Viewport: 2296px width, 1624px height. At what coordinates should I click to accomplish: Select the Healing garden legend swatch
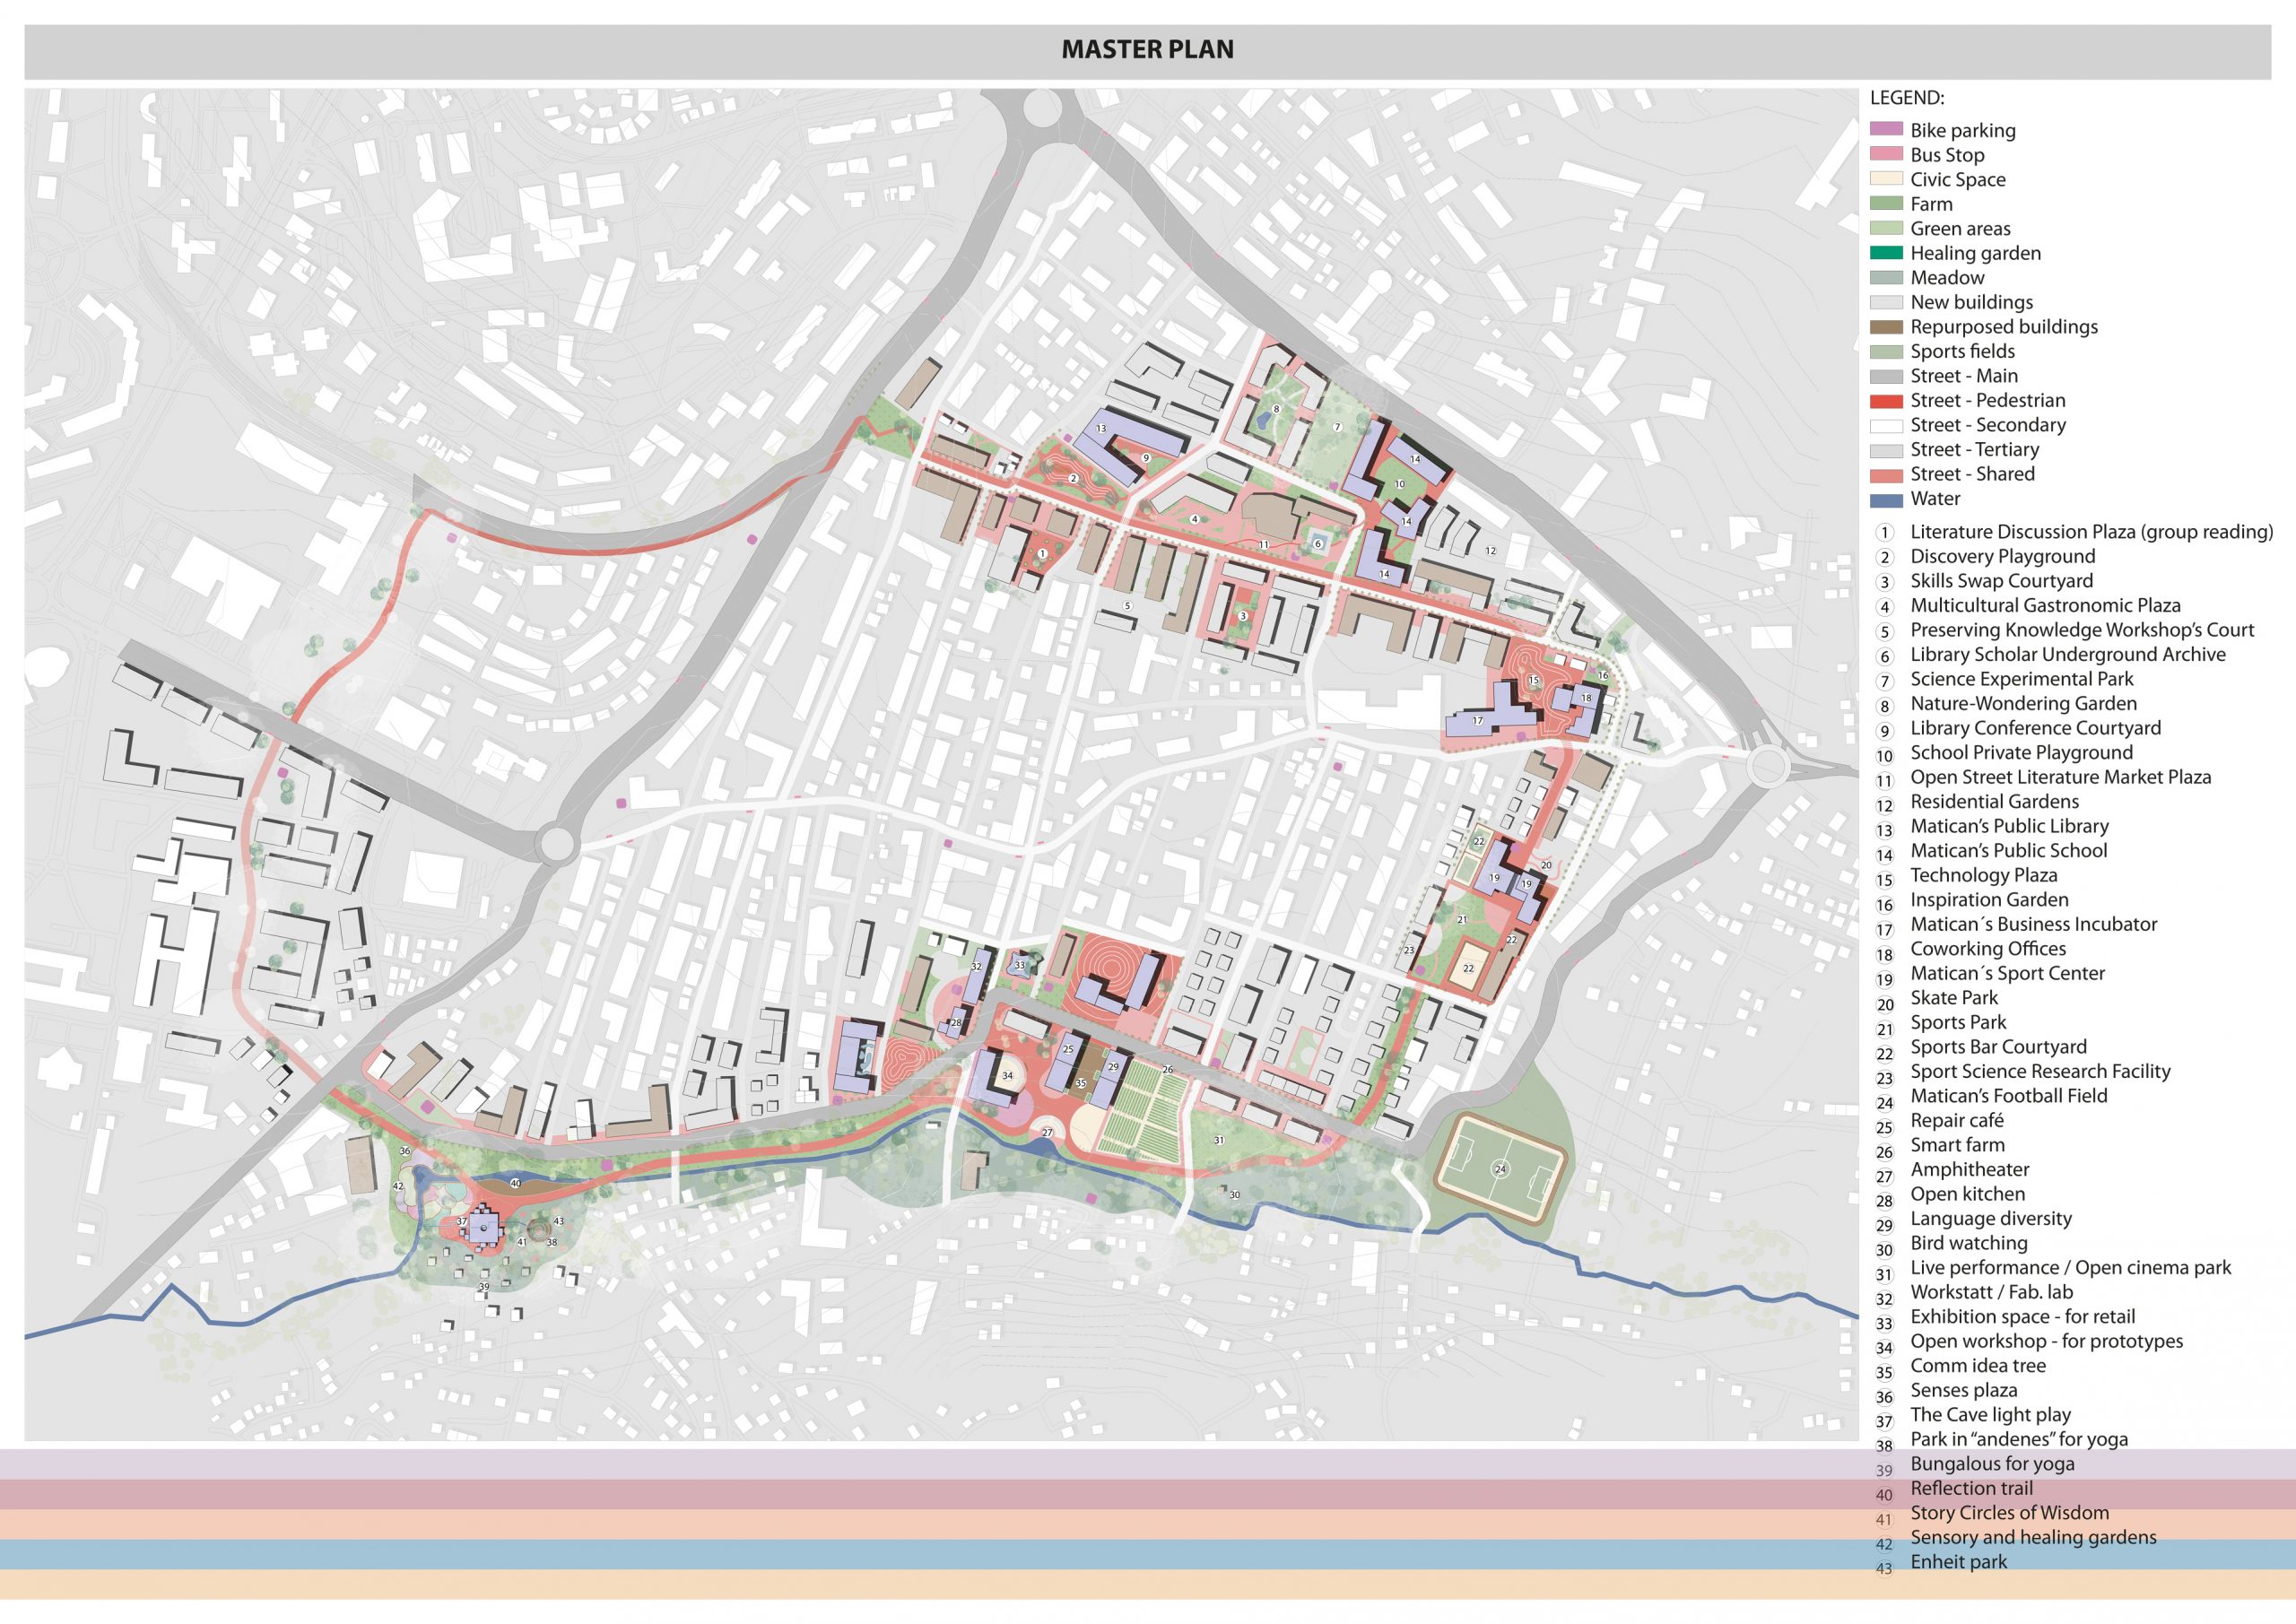pos(1886,253)
